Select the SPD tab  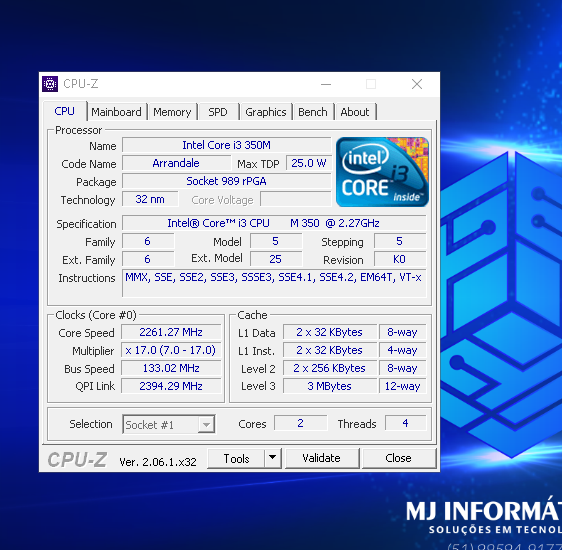[218, 112]
